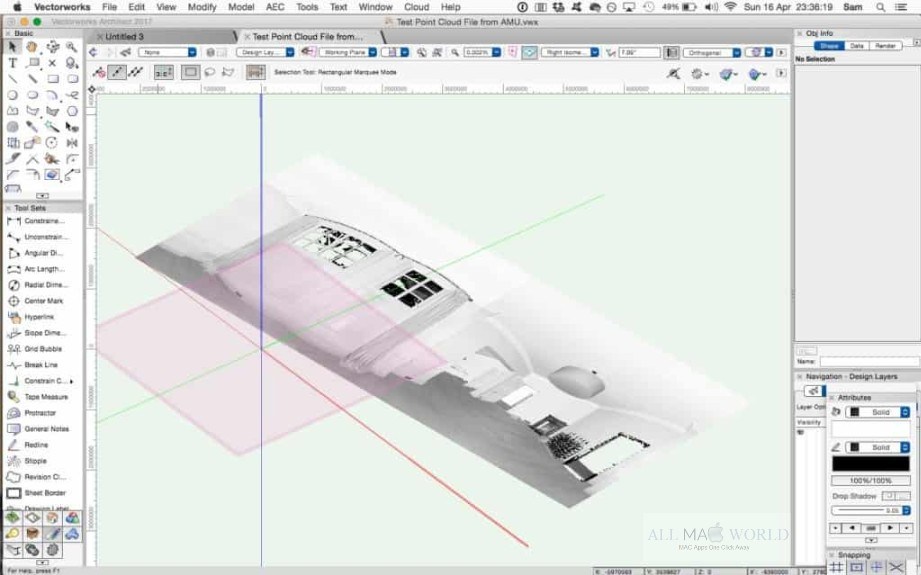Viewport: 921px width, 575px height.
Task: Toggle Snap to Grid in Snapping palette
Action: (836, 567)
